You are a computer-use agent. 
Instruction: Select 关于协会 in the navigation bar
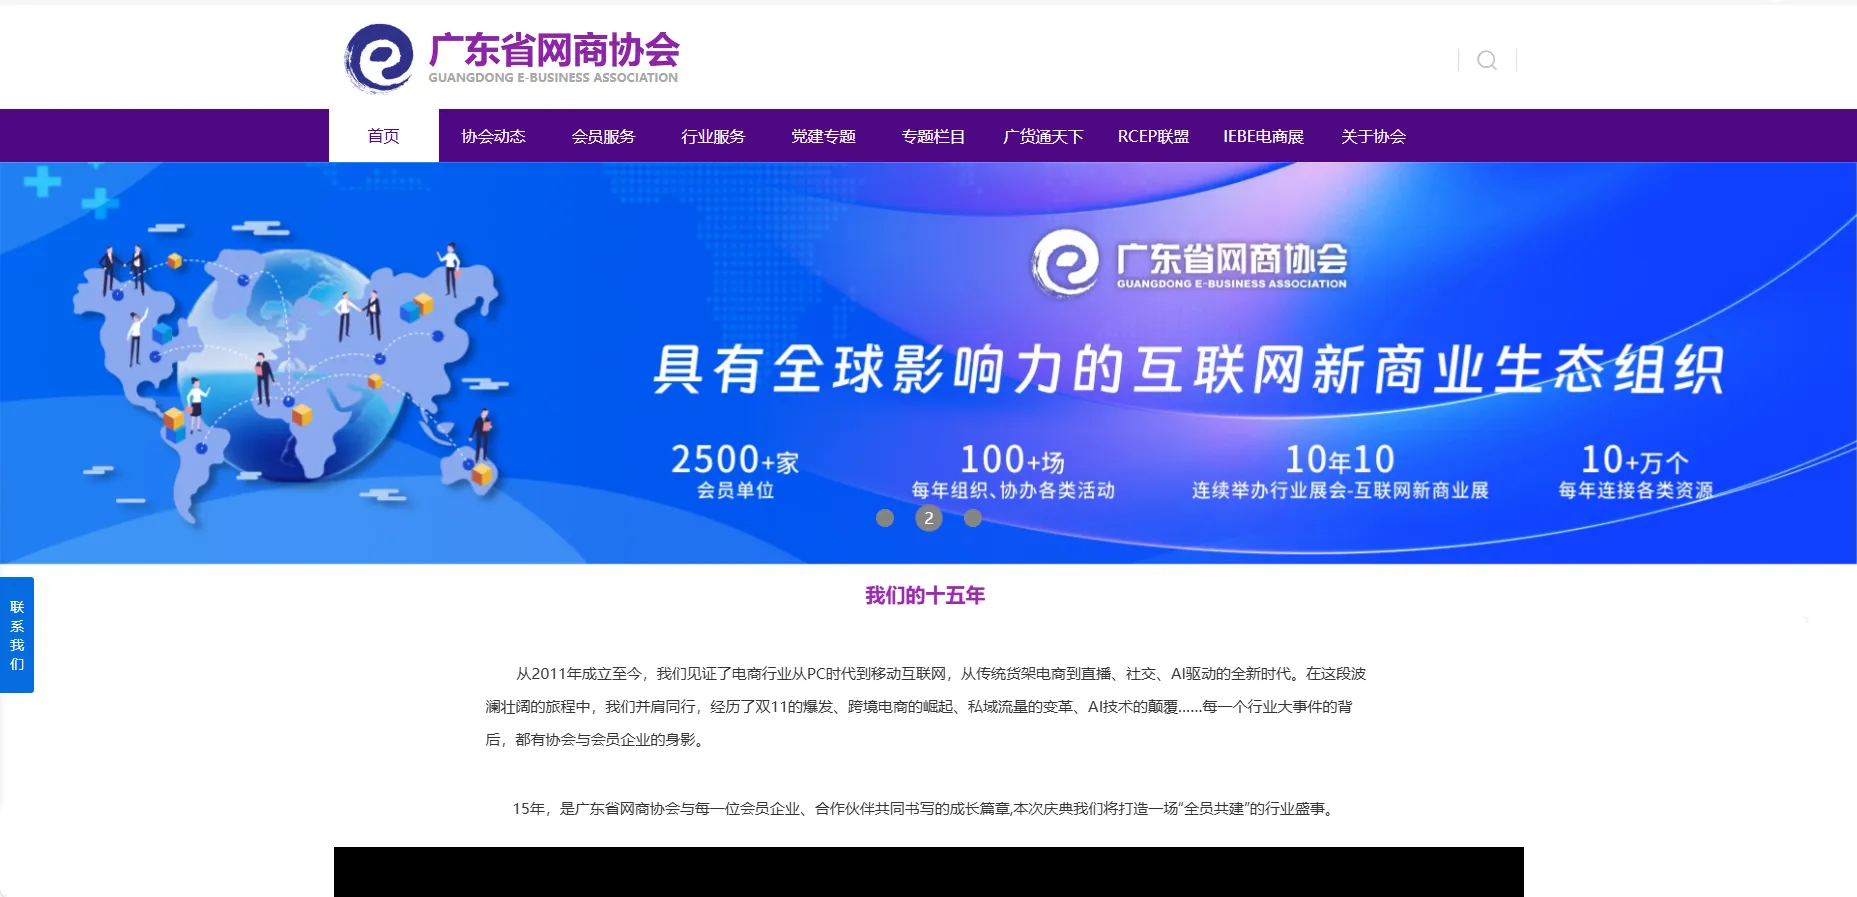(x=1373, y=136)
